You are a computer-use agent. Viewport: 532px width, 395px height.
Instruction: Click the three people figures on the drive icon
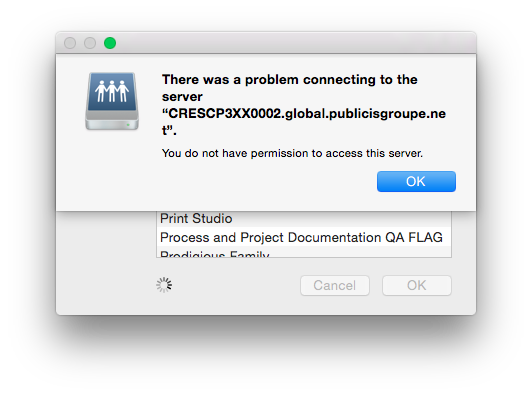[112, 91]
